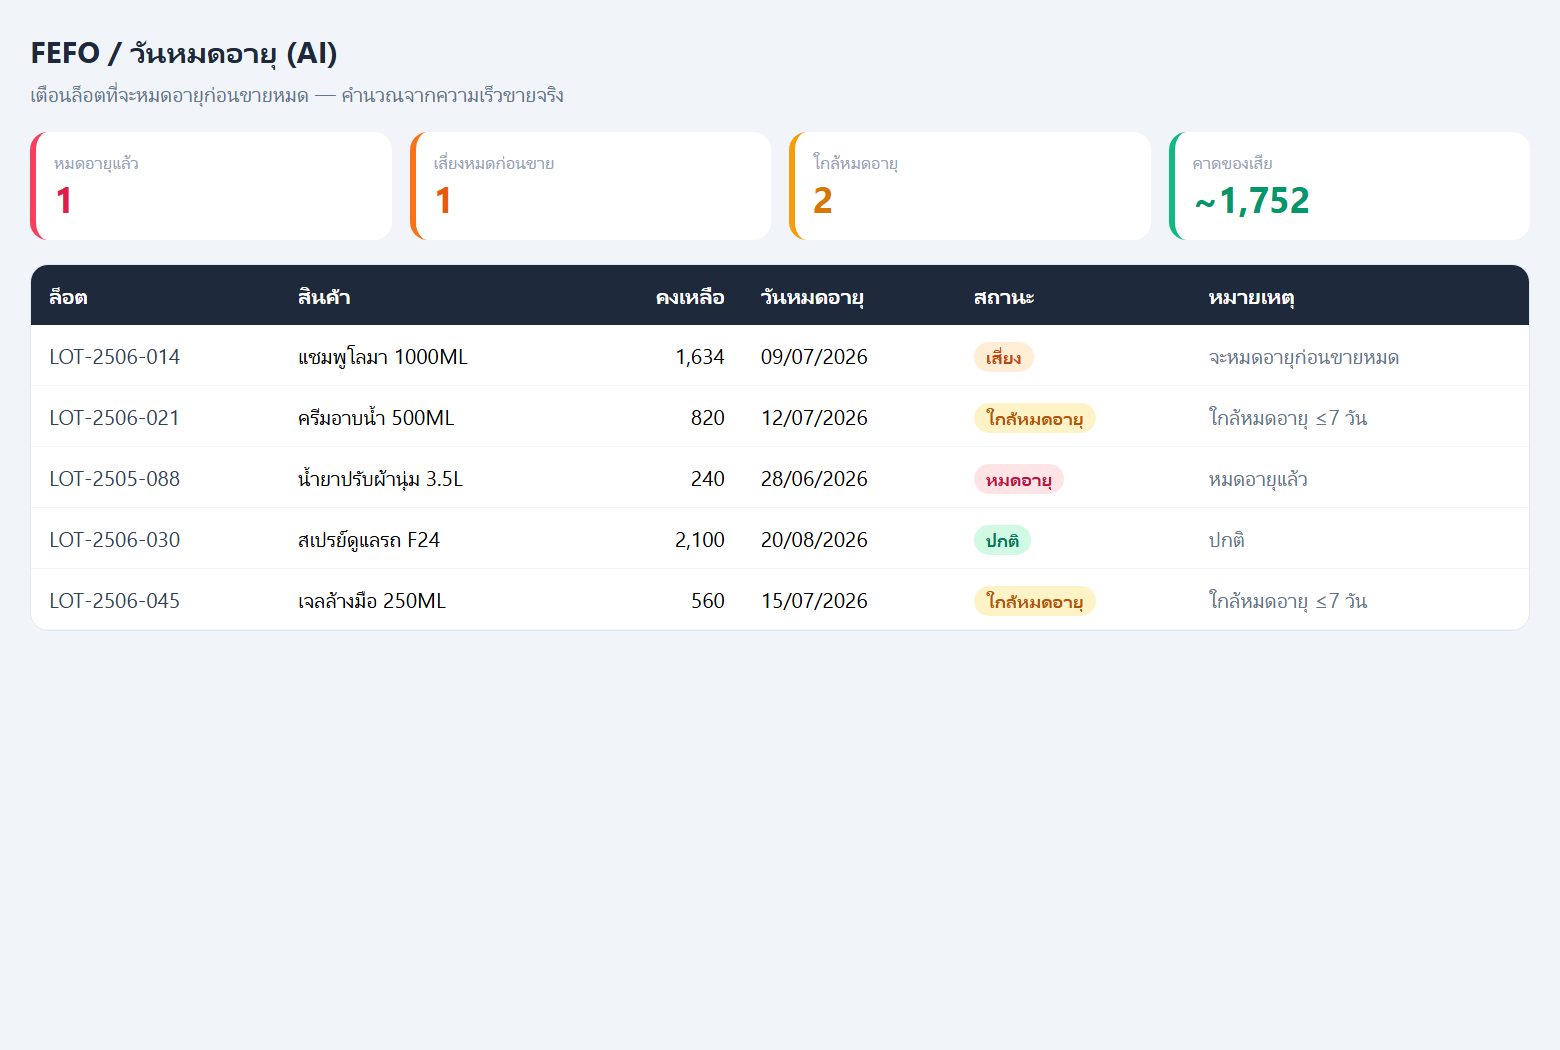Click the หมายเหตุ column header
Viewport: 1560px width, 1050px height.
tap(1251, 297)
